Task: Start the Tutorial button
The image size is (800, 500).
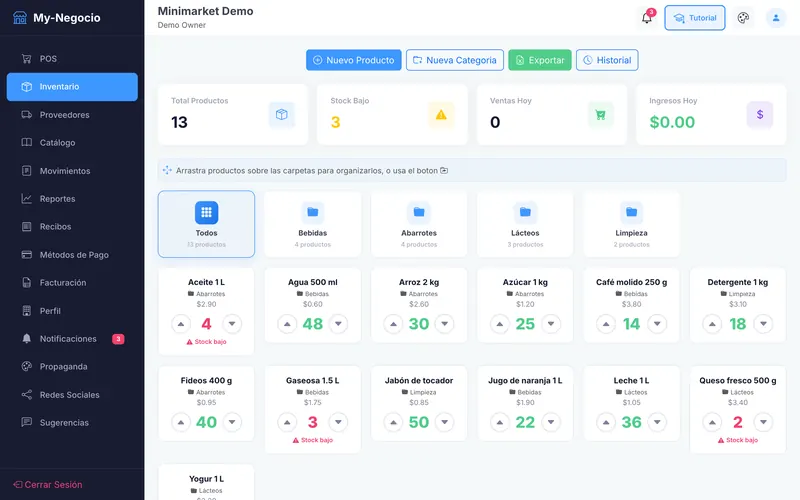Action: coord(695,18)
